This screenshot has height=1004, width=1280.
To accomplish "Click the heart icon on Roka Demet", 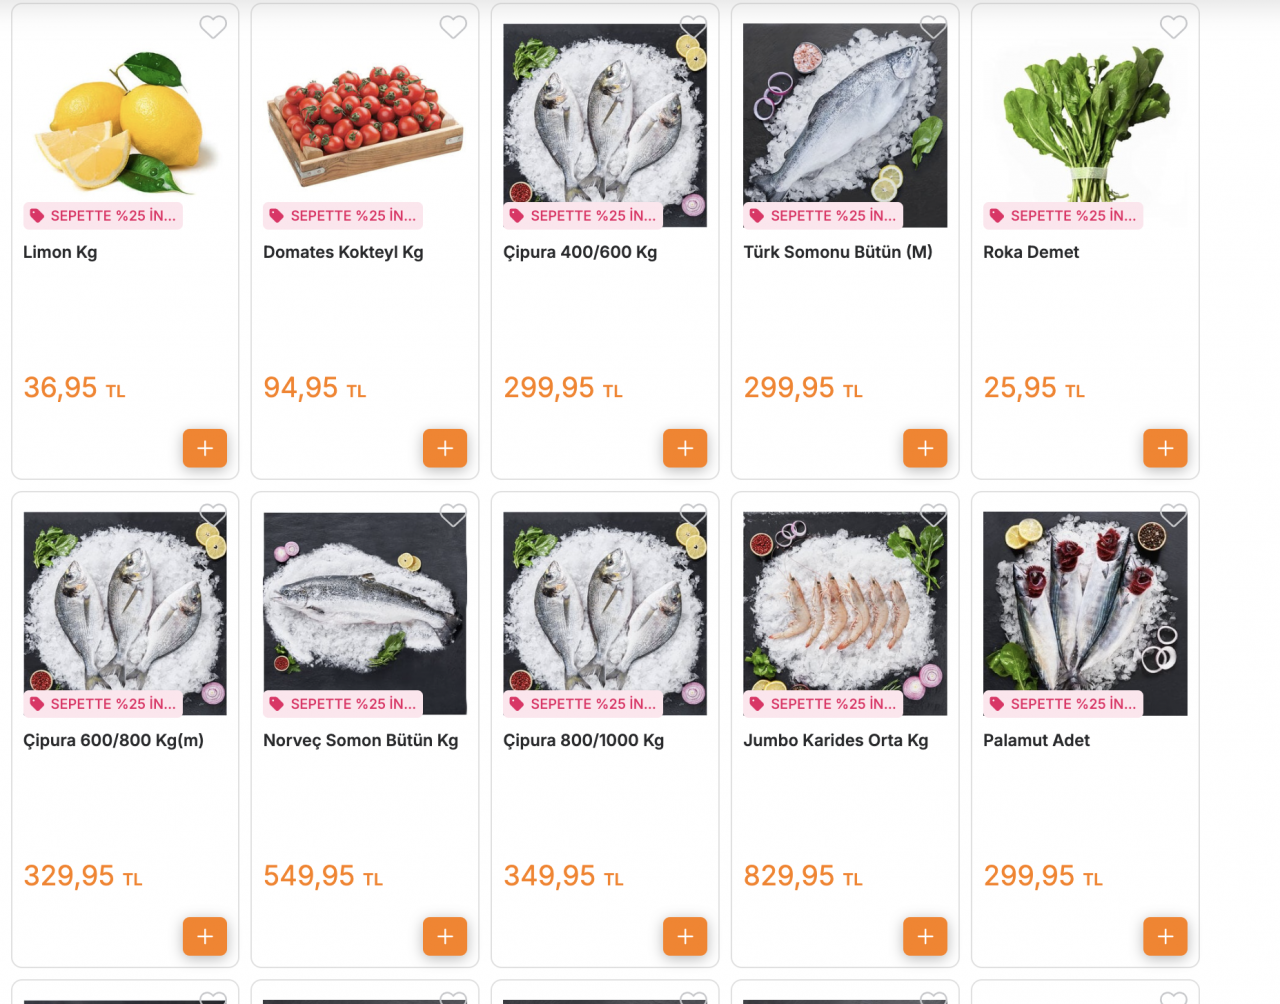I will pyautogui.click(x=1173, y=27).
